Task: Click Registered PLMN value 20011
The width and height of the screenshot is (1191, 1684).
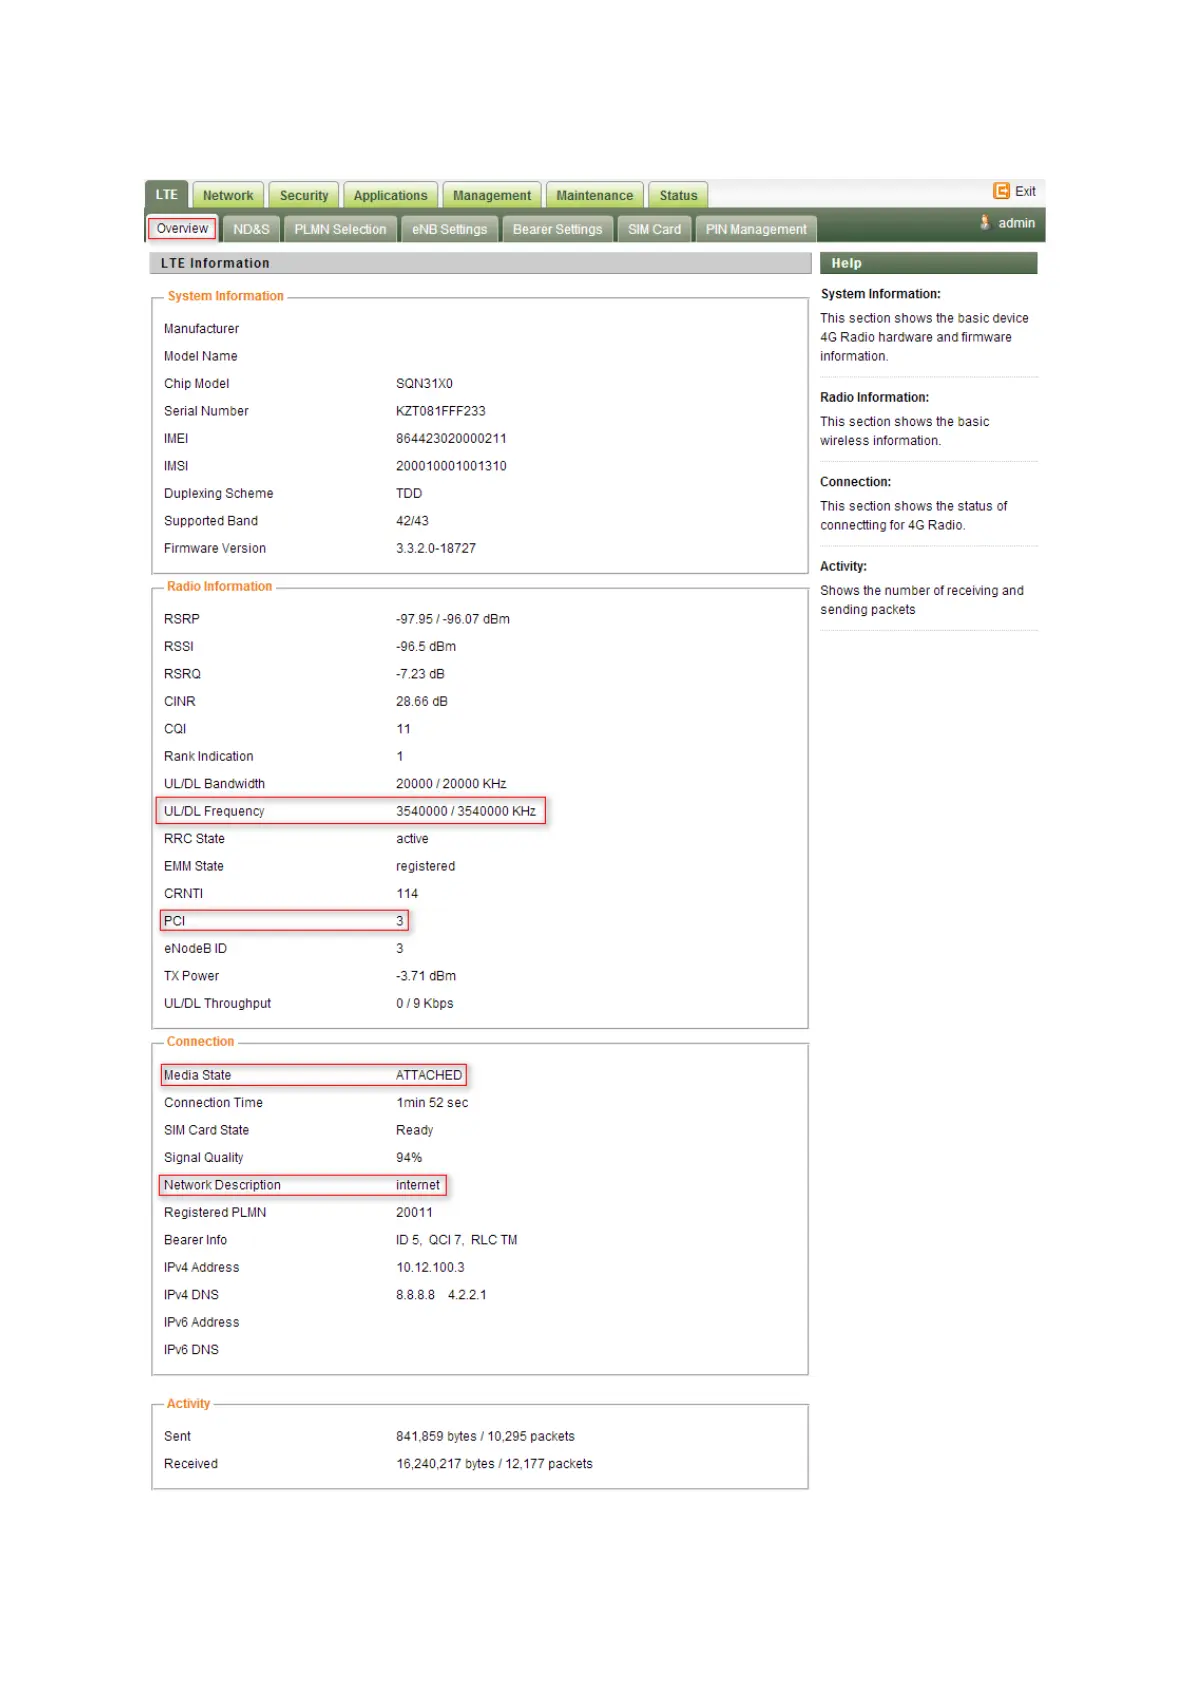Action: (414, 1213)
